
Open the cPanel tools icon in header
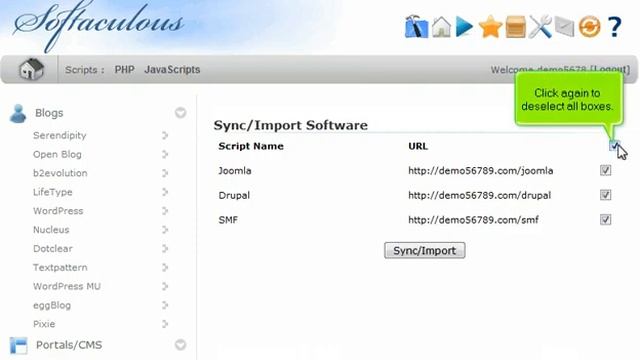(x=416, y=27)
